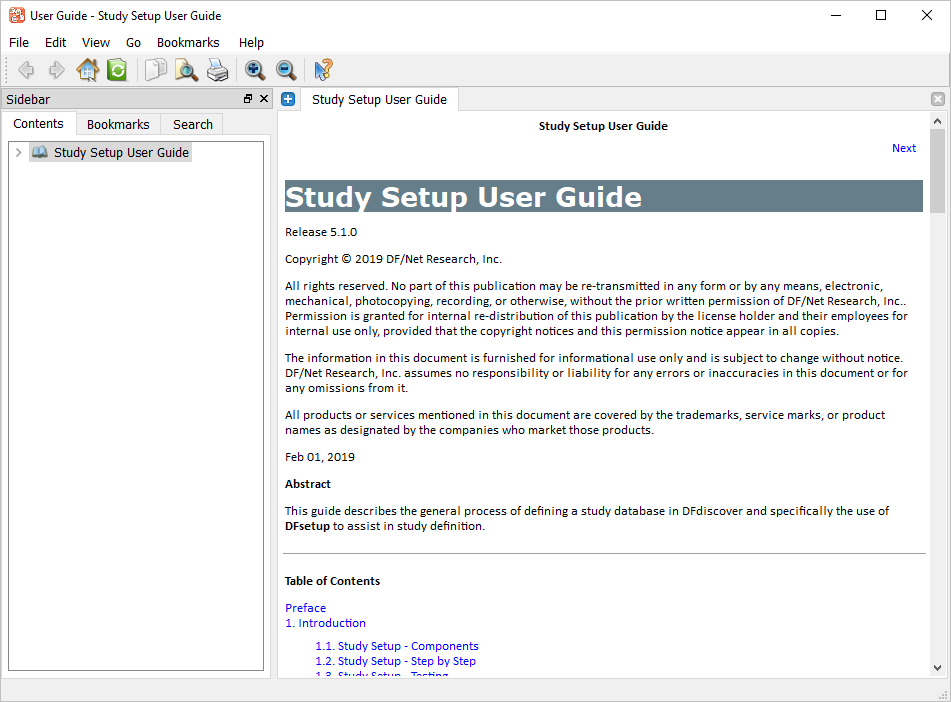This screenshot has width=951, height=702.
Task: Open the Preface link in contents
Action: pos(305,608)
